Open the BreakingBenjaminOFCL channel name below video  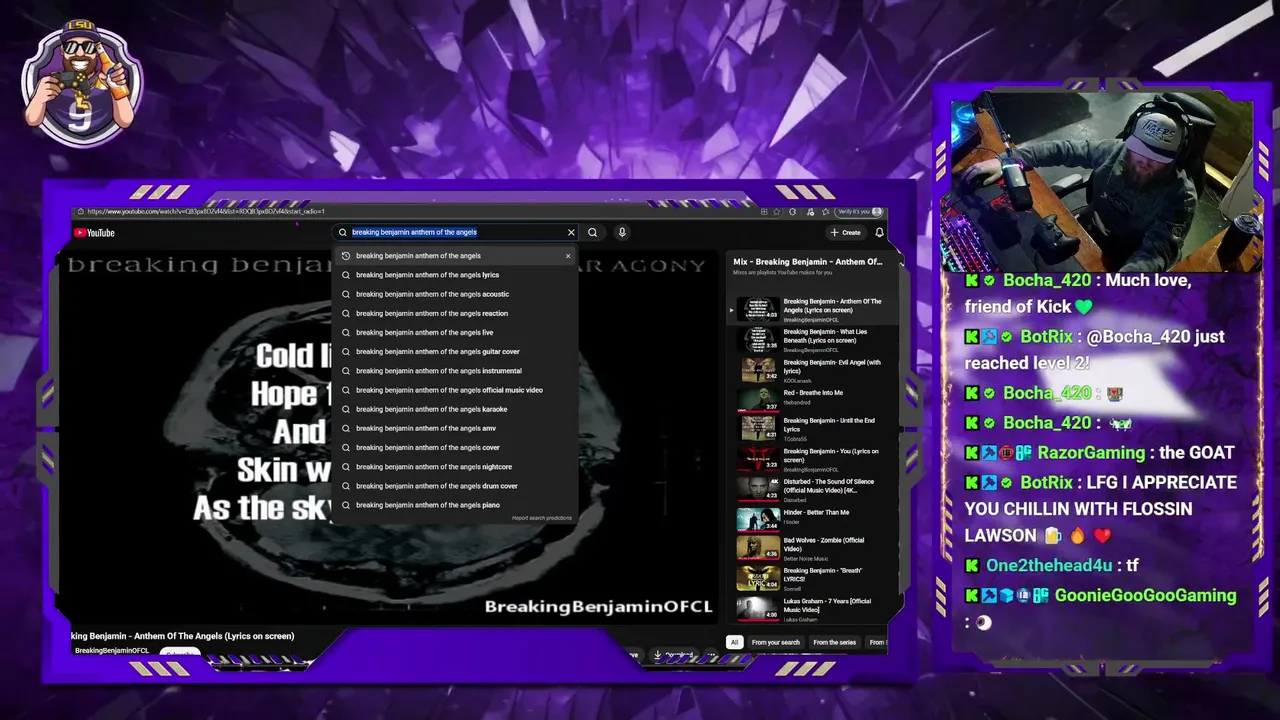coord(112,650)
